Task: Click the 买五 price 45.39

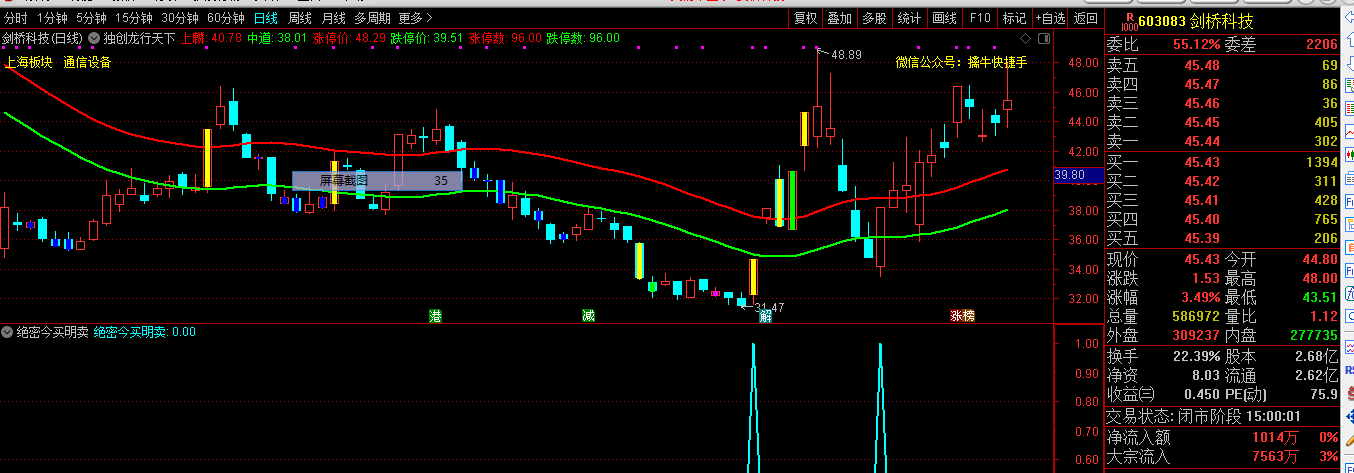Action: pyautogui.click(x=1202, y=238)
